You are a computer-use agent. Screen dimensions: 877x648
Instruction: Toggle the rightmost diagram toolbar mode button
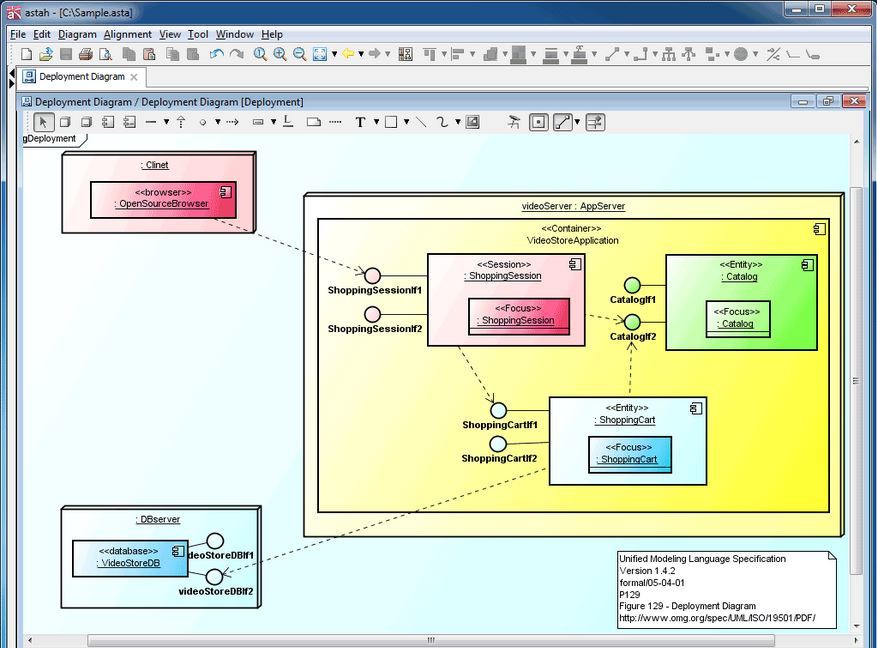pos(595,122)
